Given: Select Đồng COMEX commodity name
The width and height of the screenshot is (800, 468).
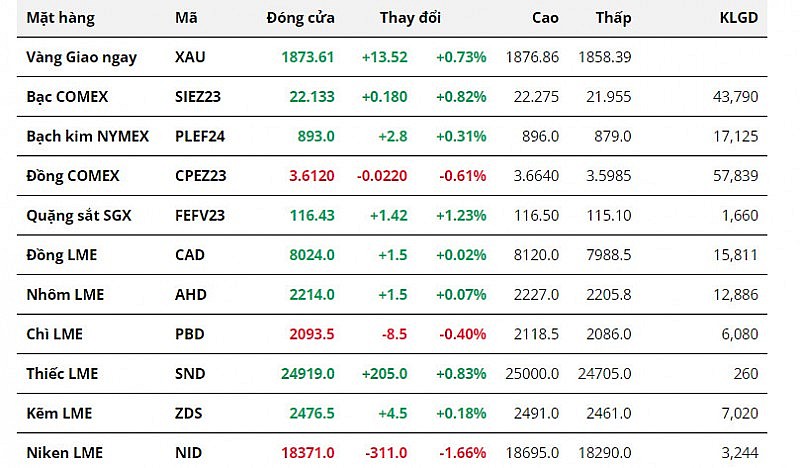Looking at the screenshot, I should coord(73,176).
